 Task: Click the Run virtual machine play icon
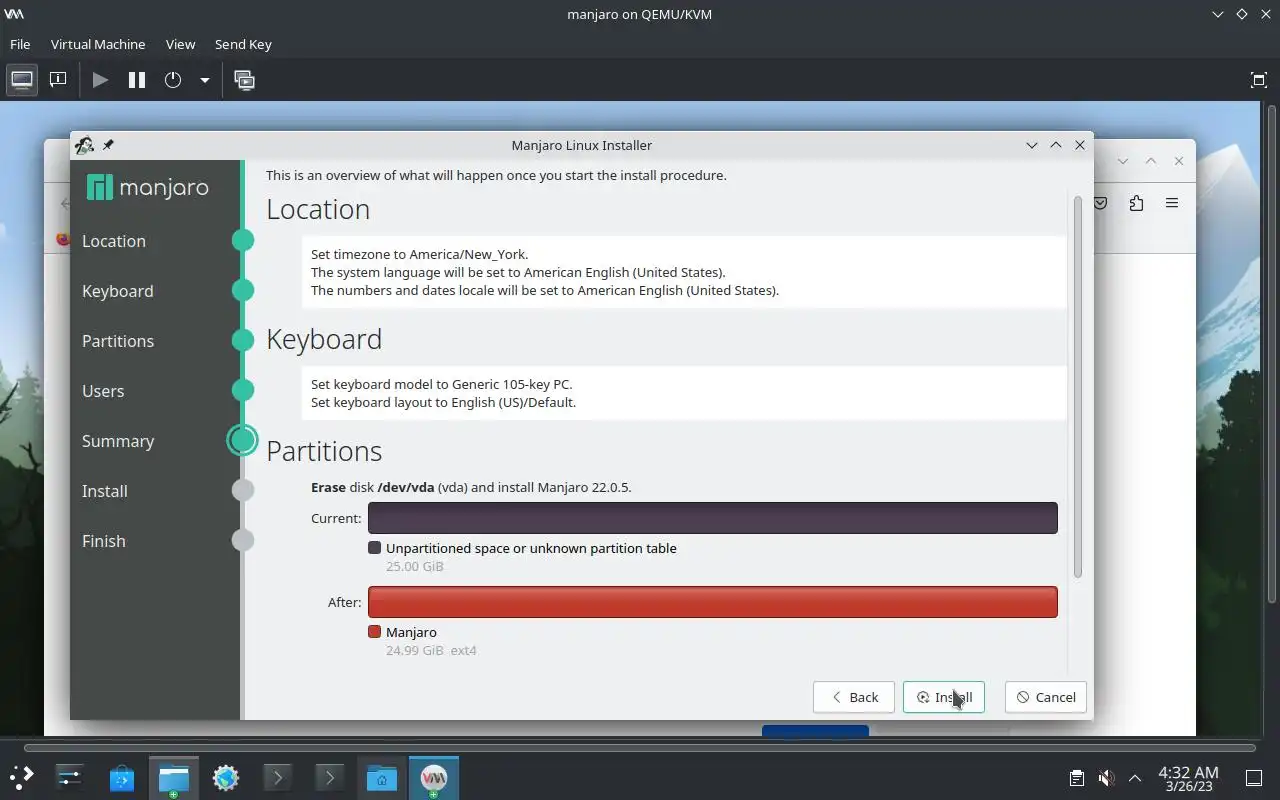coord(100,80)
